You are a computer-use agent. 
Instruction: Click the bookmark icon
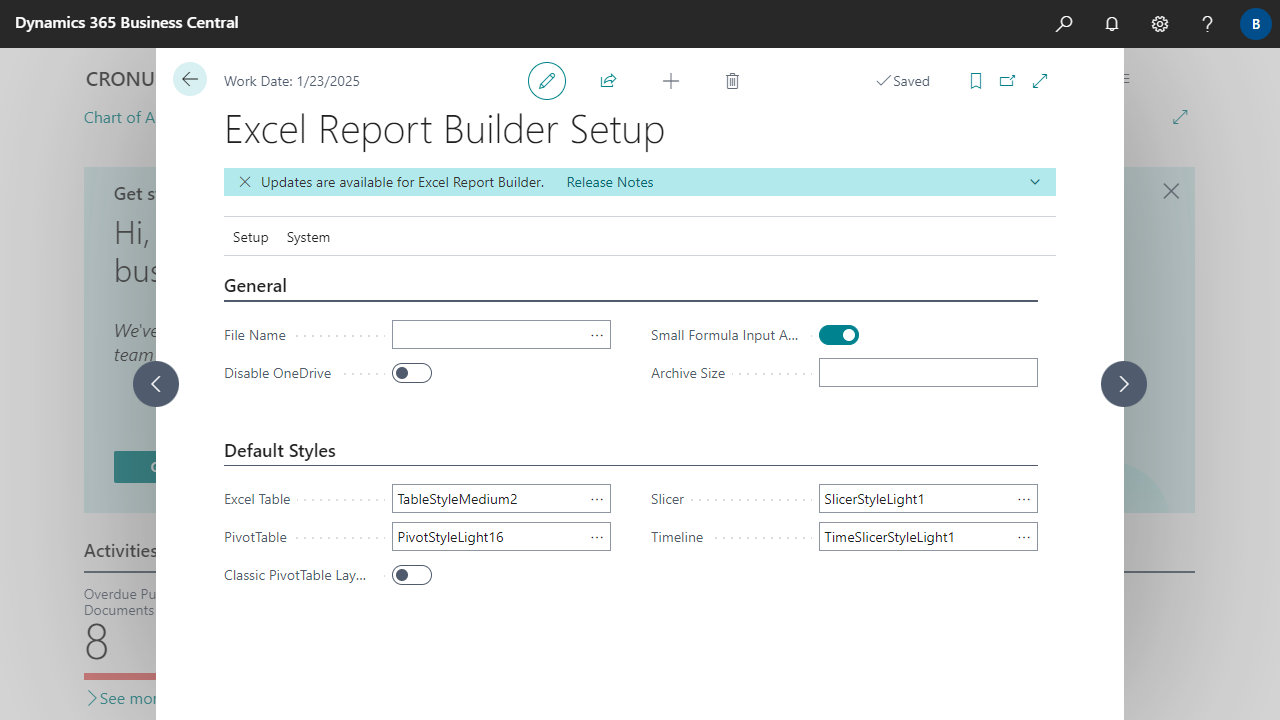(976, 81)
